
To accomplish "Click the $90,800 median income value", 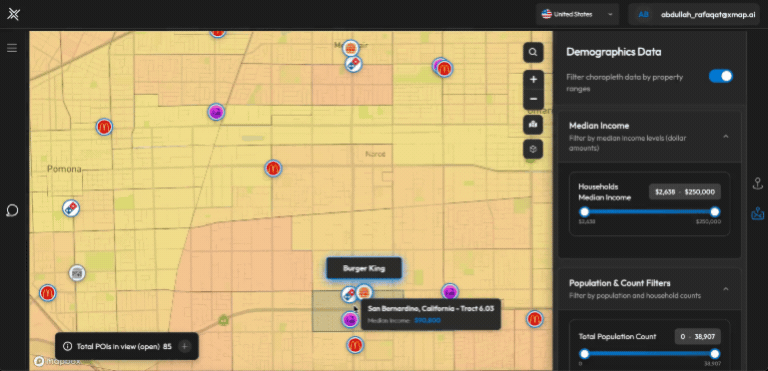I will pos(427,321).
